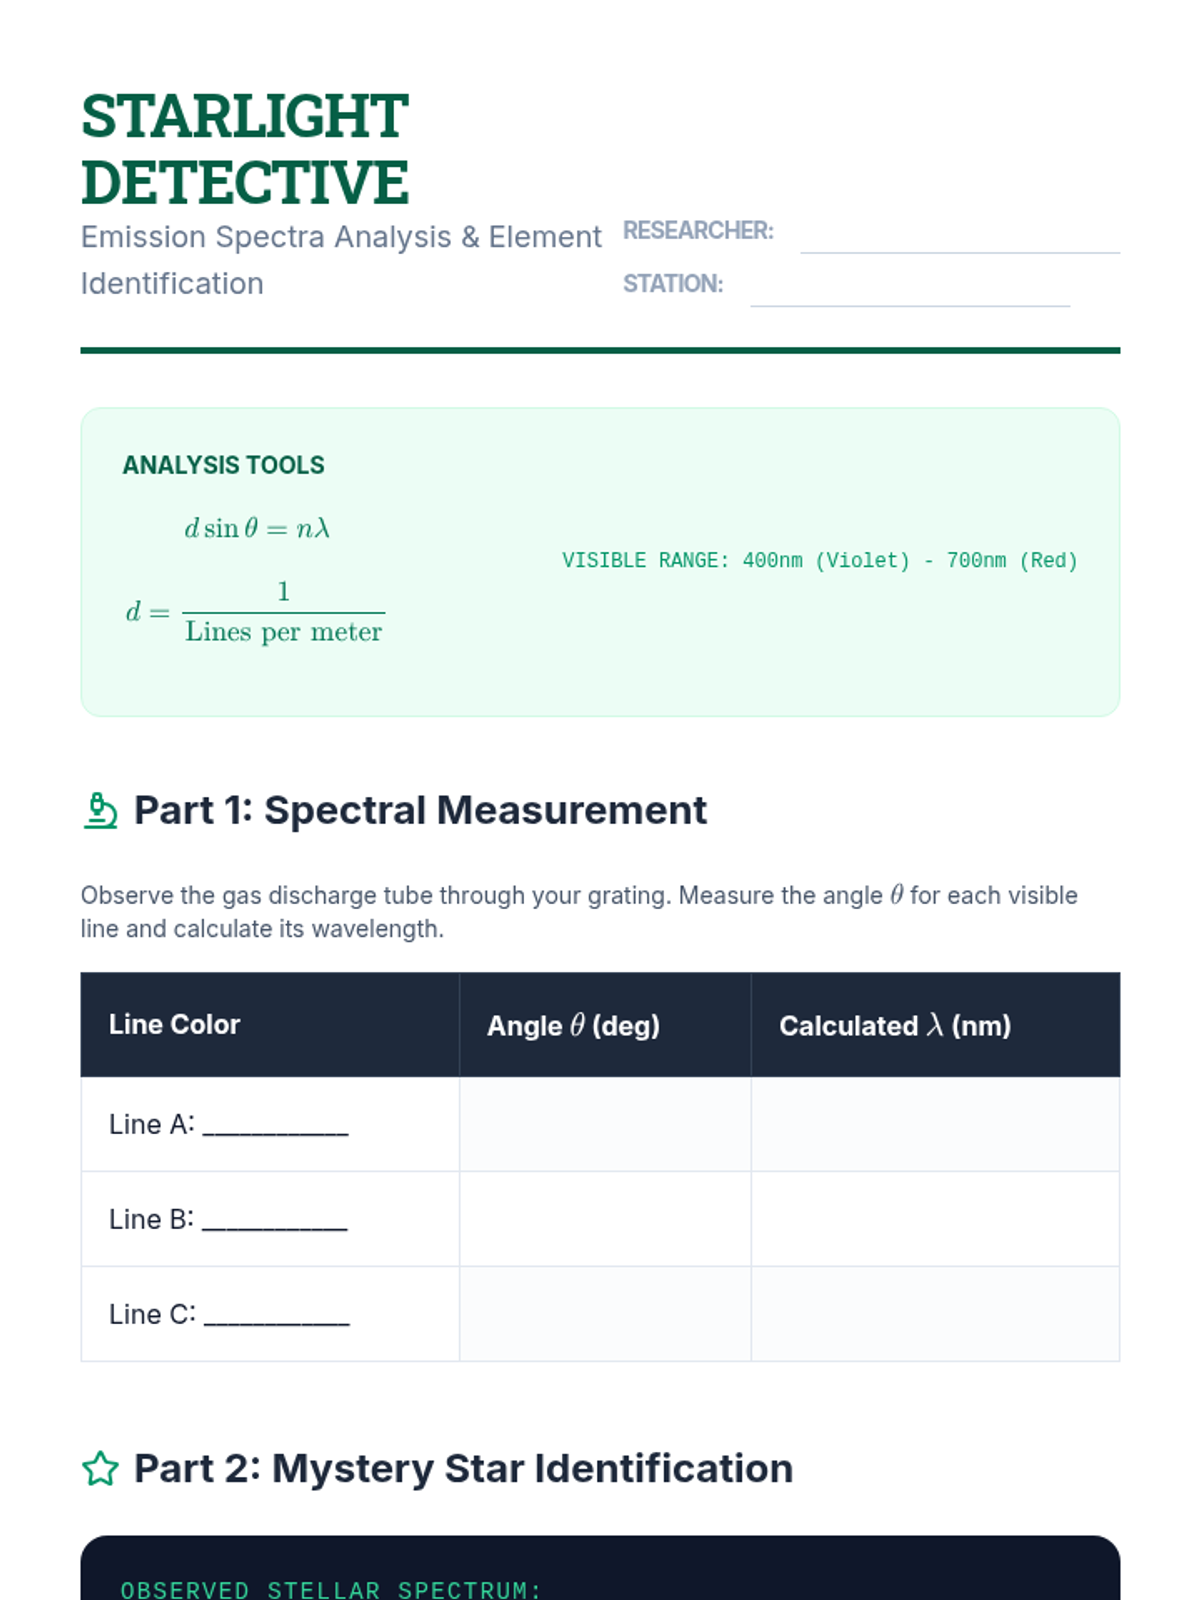
Task: Click the Visible Range reference text
Action: click(820, 561)
